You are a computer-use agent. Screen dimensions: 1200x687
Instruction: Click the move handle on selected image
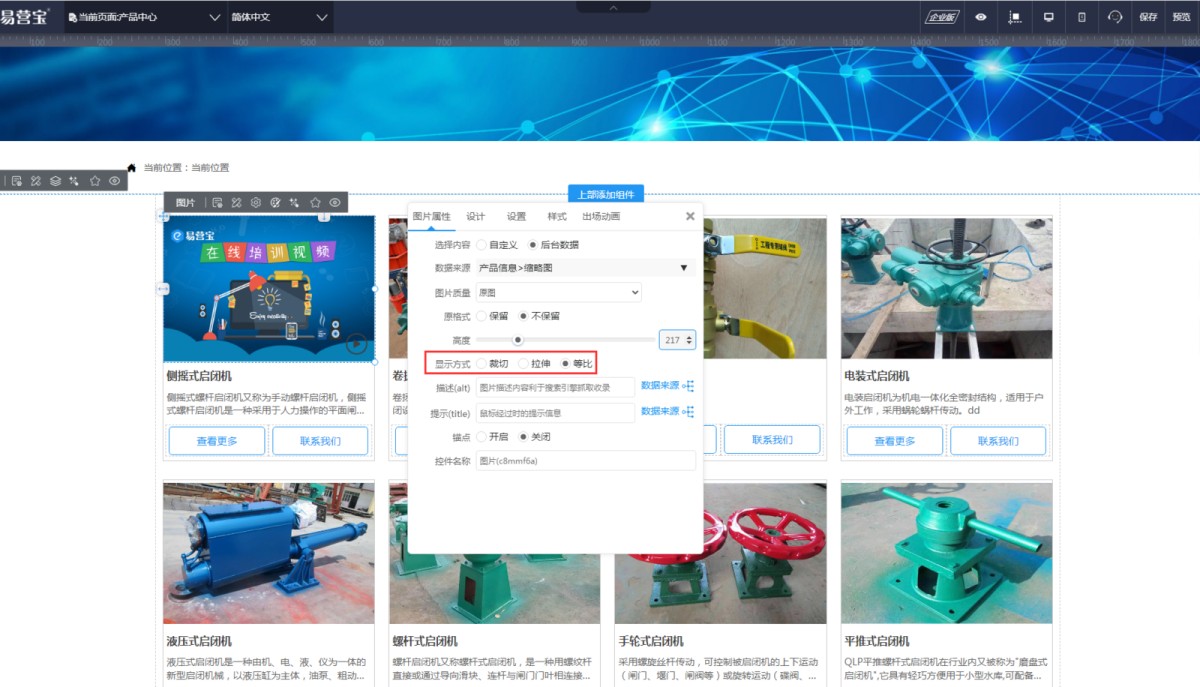pos(164,216)
